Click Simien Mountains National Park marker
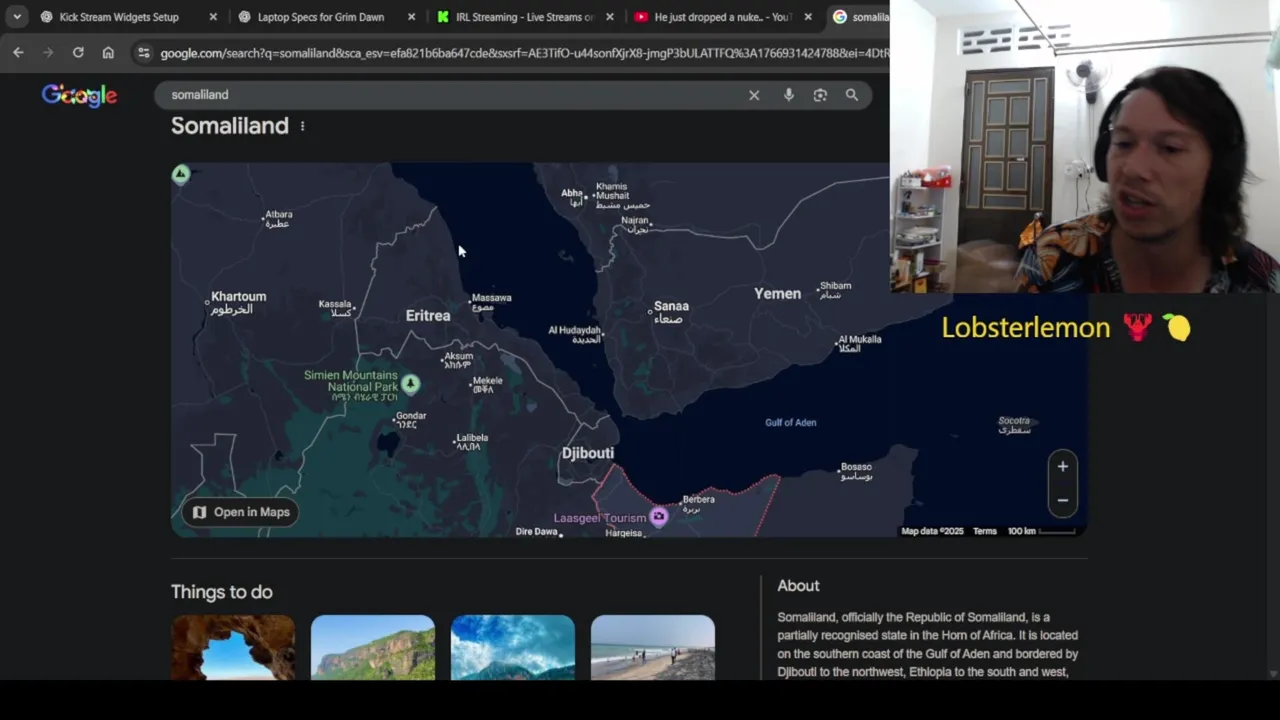Image resolution: width=1280 pixels, height=720 pixels. (410, 383)
